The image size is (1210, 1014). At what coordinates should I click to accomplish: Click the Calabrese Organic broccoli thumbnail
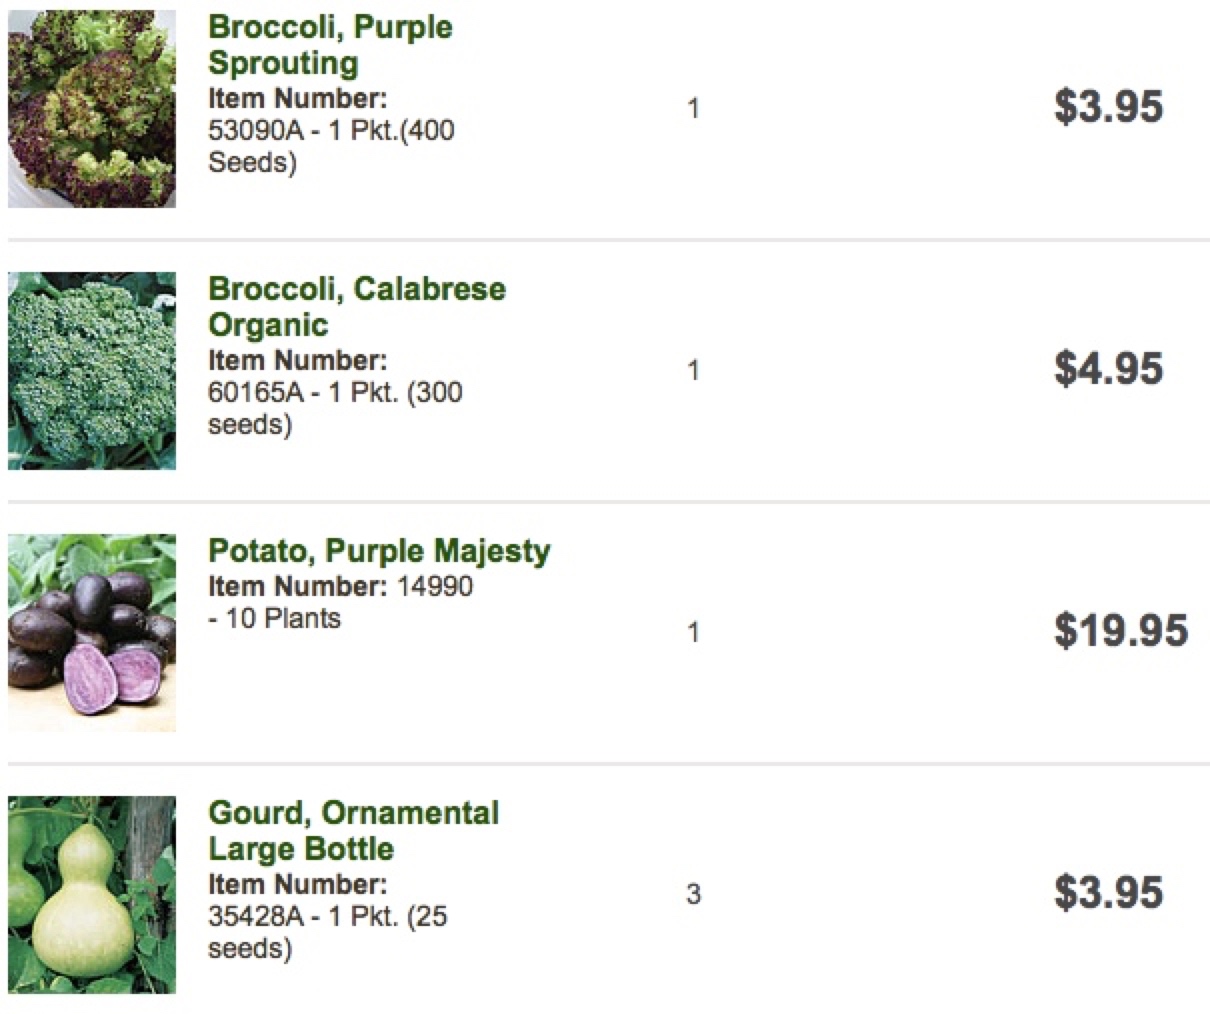pos(92,370)
